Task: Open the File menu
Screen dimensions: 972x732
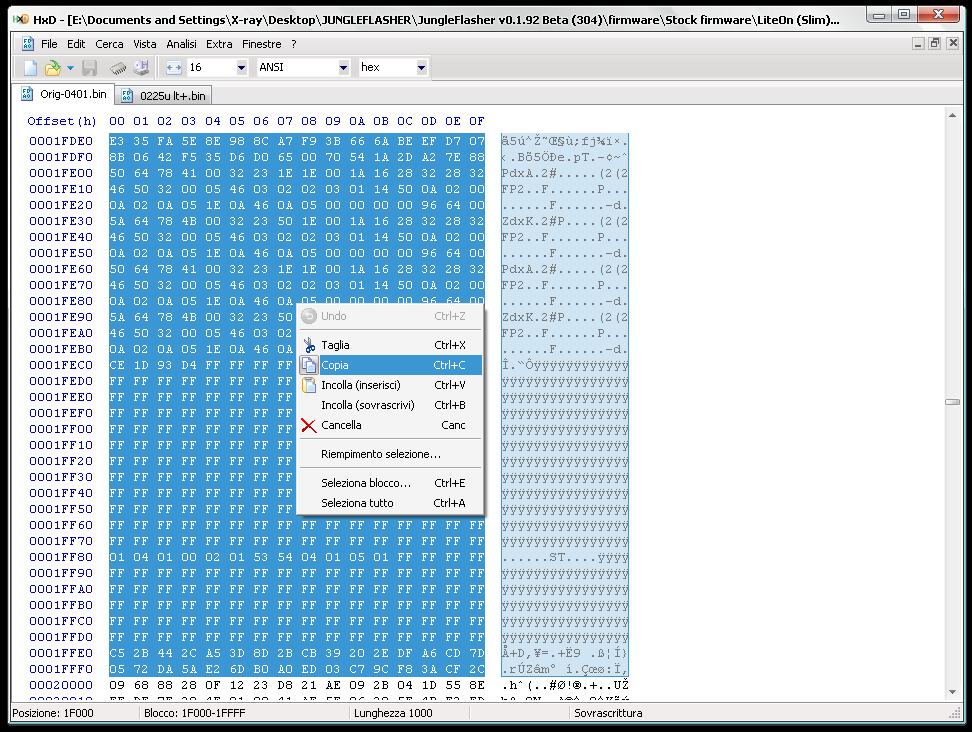Action: (x=49, y=44)
